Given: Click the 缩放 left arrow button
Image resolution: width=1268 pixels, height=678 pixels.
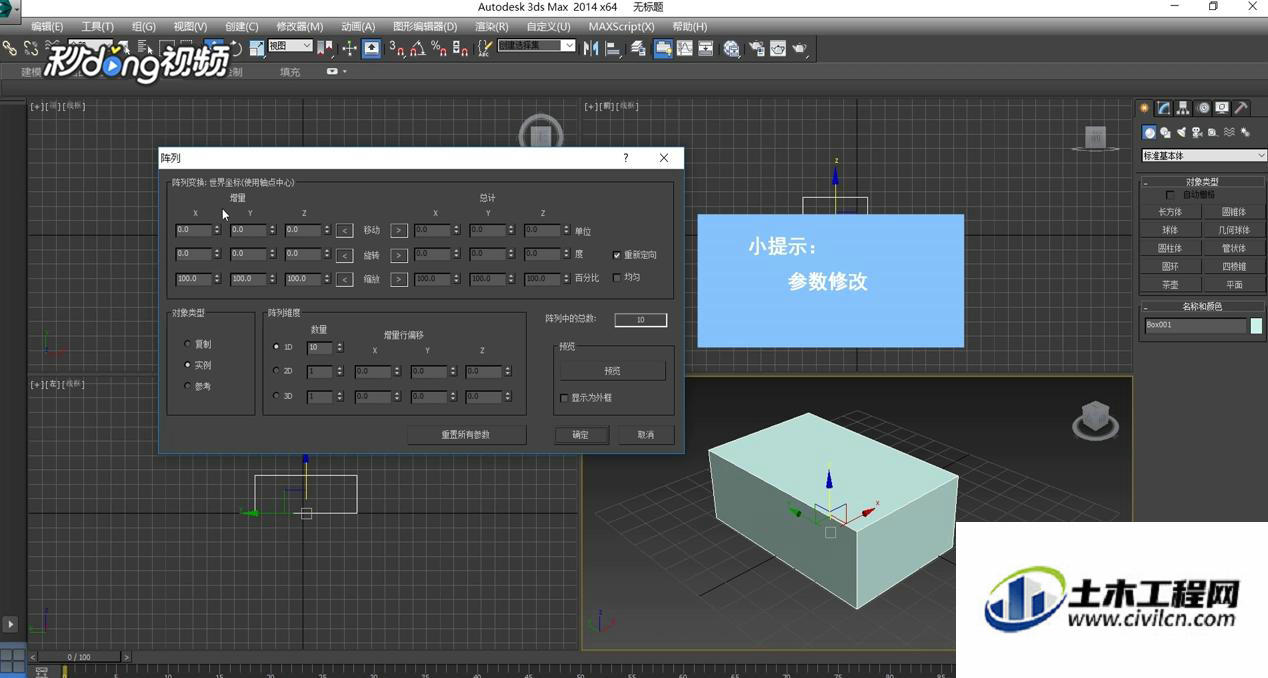Looking at the screenshot, I should [x=344, y=279].
